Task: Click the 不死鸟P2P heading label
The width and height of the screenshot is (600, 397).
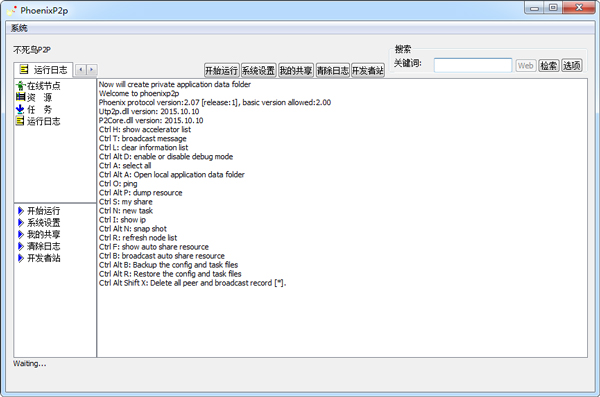Action: click(32, 50)
